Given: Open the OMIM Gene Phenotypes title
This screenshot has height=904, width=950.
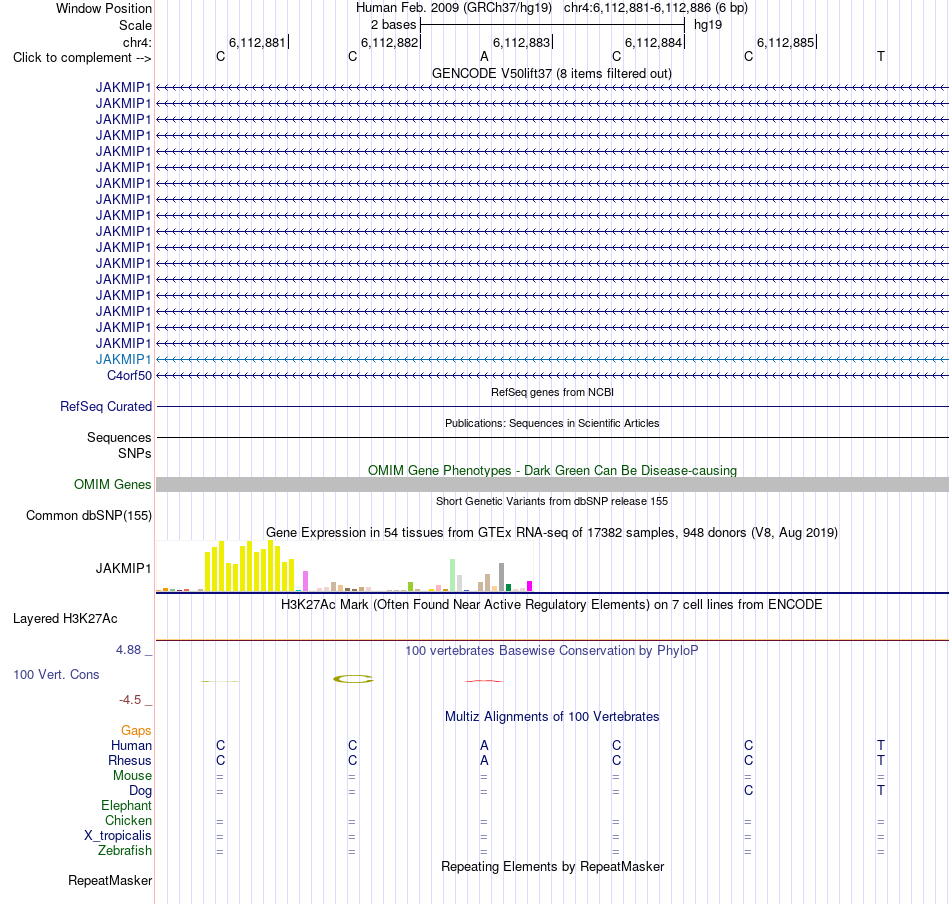Looking at the screenshot, I should pyautogui.click(x=552, y=470).
